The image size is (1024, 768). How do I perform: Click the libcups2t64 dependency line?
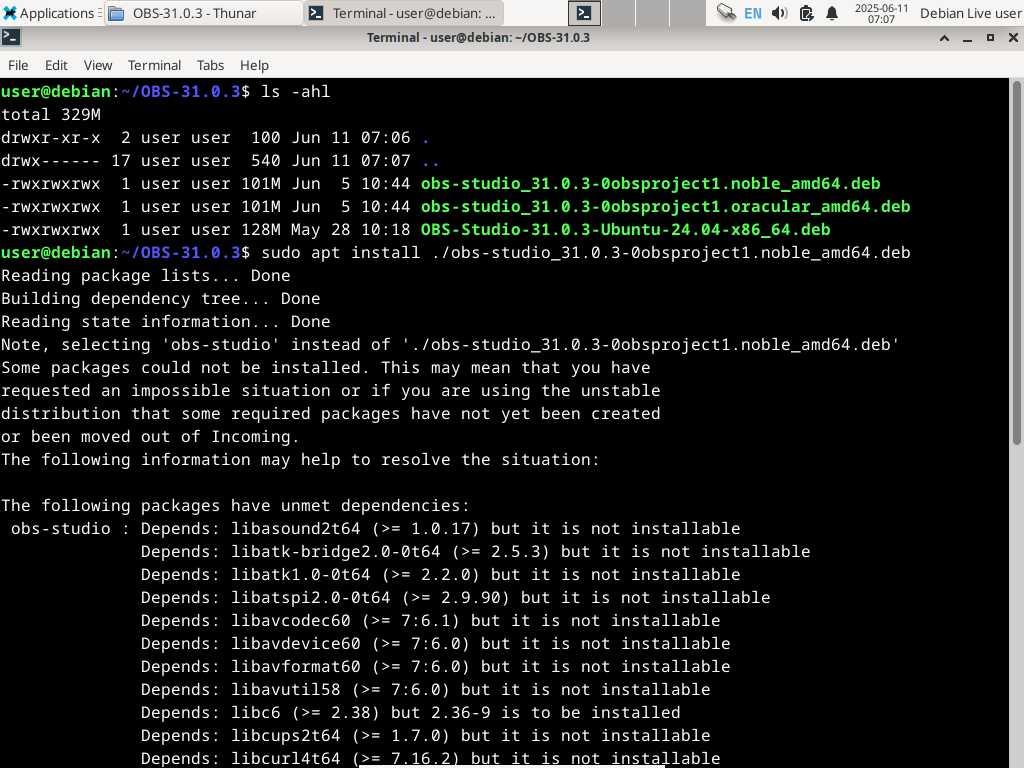coord(426,735)
